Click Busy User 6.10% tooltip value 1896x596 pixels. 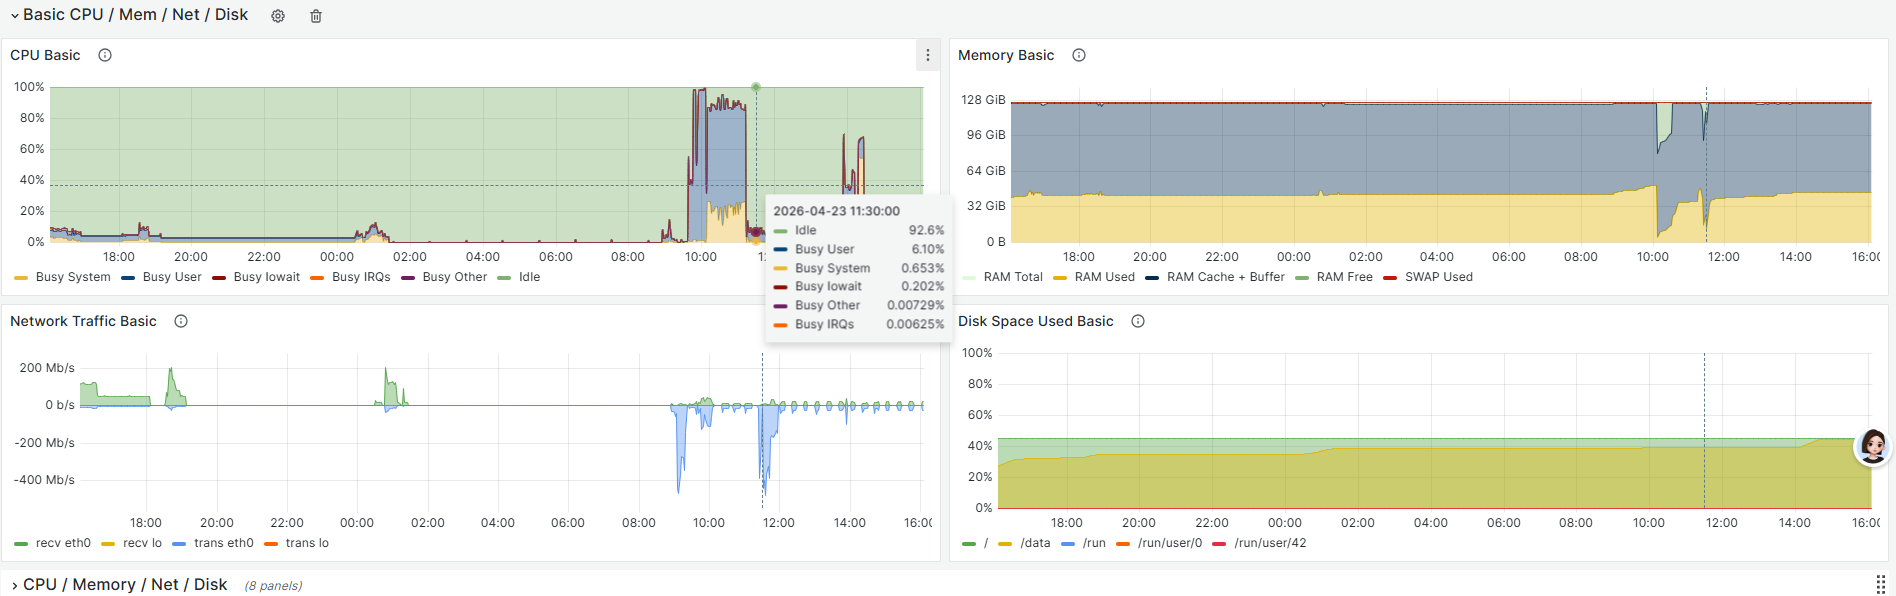pos(927,249)
